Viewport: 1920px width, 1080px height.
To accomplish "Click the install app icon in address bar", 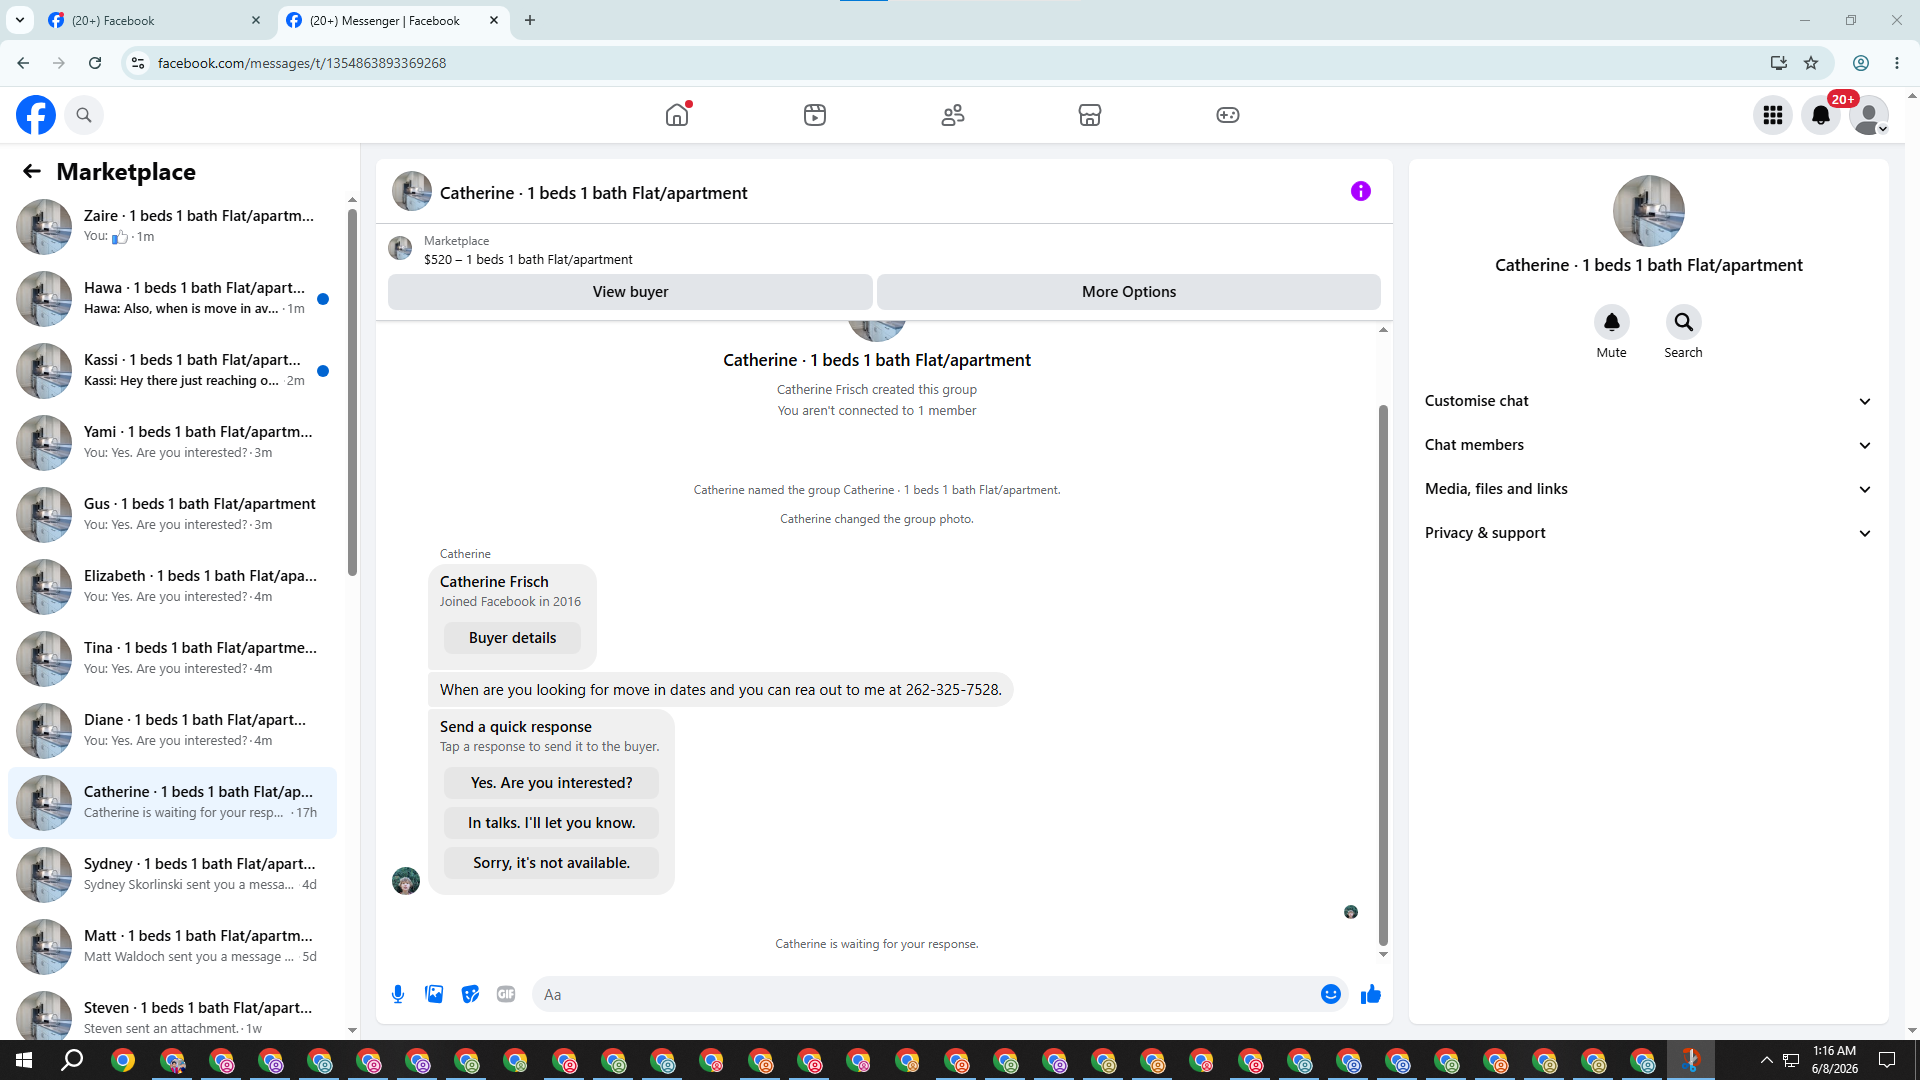I will (1779, 63).
